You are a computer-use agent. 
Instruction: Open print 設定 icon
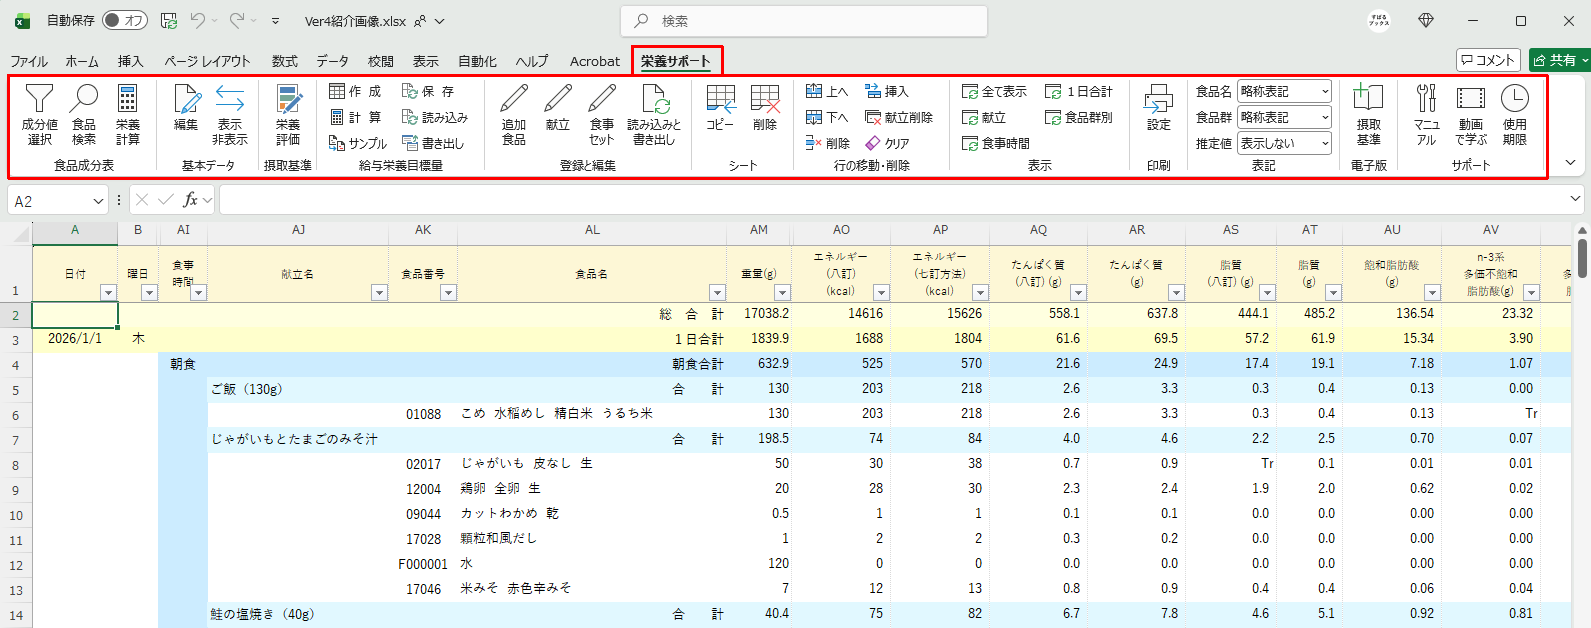1159,107
